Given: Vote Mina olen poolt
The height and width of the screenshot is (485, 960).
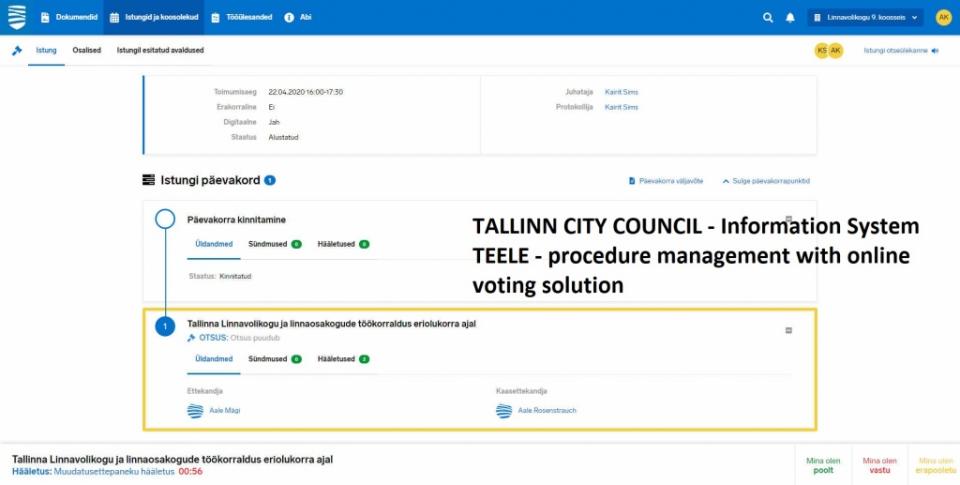Looking at the screenshot, I should click(x=823, y=465).
